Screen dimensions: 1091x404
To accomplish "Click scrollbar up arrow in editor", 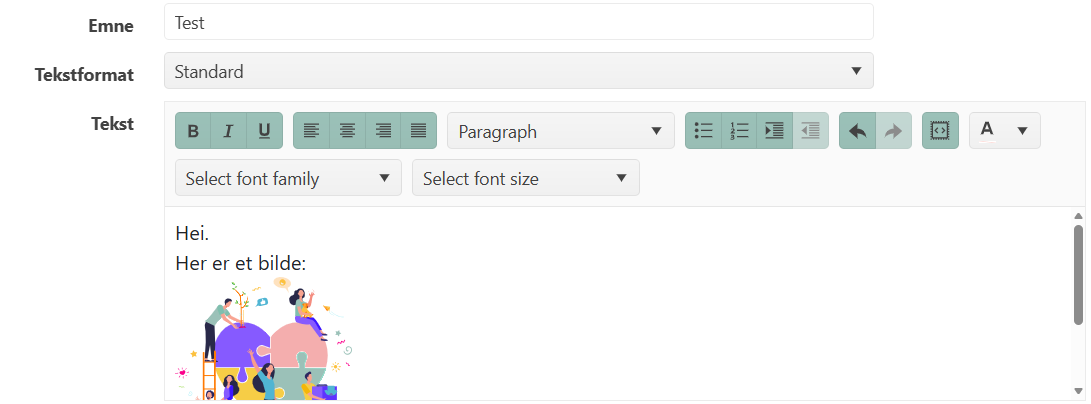I will pos(1078,216).
